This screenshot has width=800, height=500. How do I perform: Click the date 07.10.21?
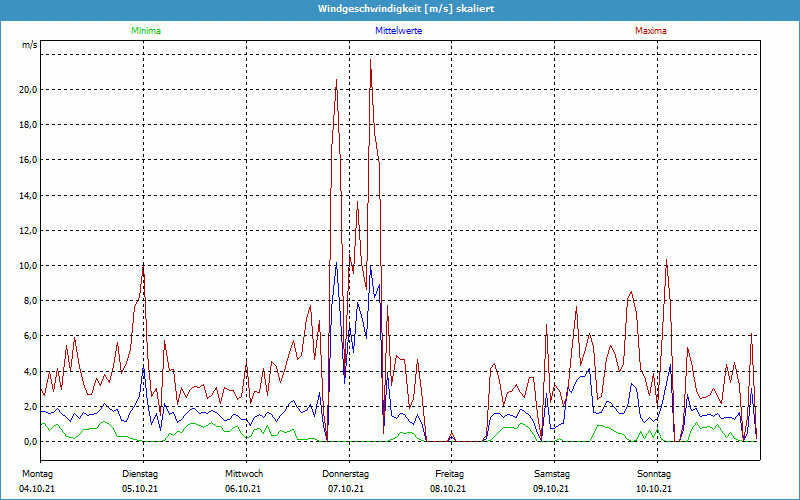pyautogui.click(x=346, y=489)
